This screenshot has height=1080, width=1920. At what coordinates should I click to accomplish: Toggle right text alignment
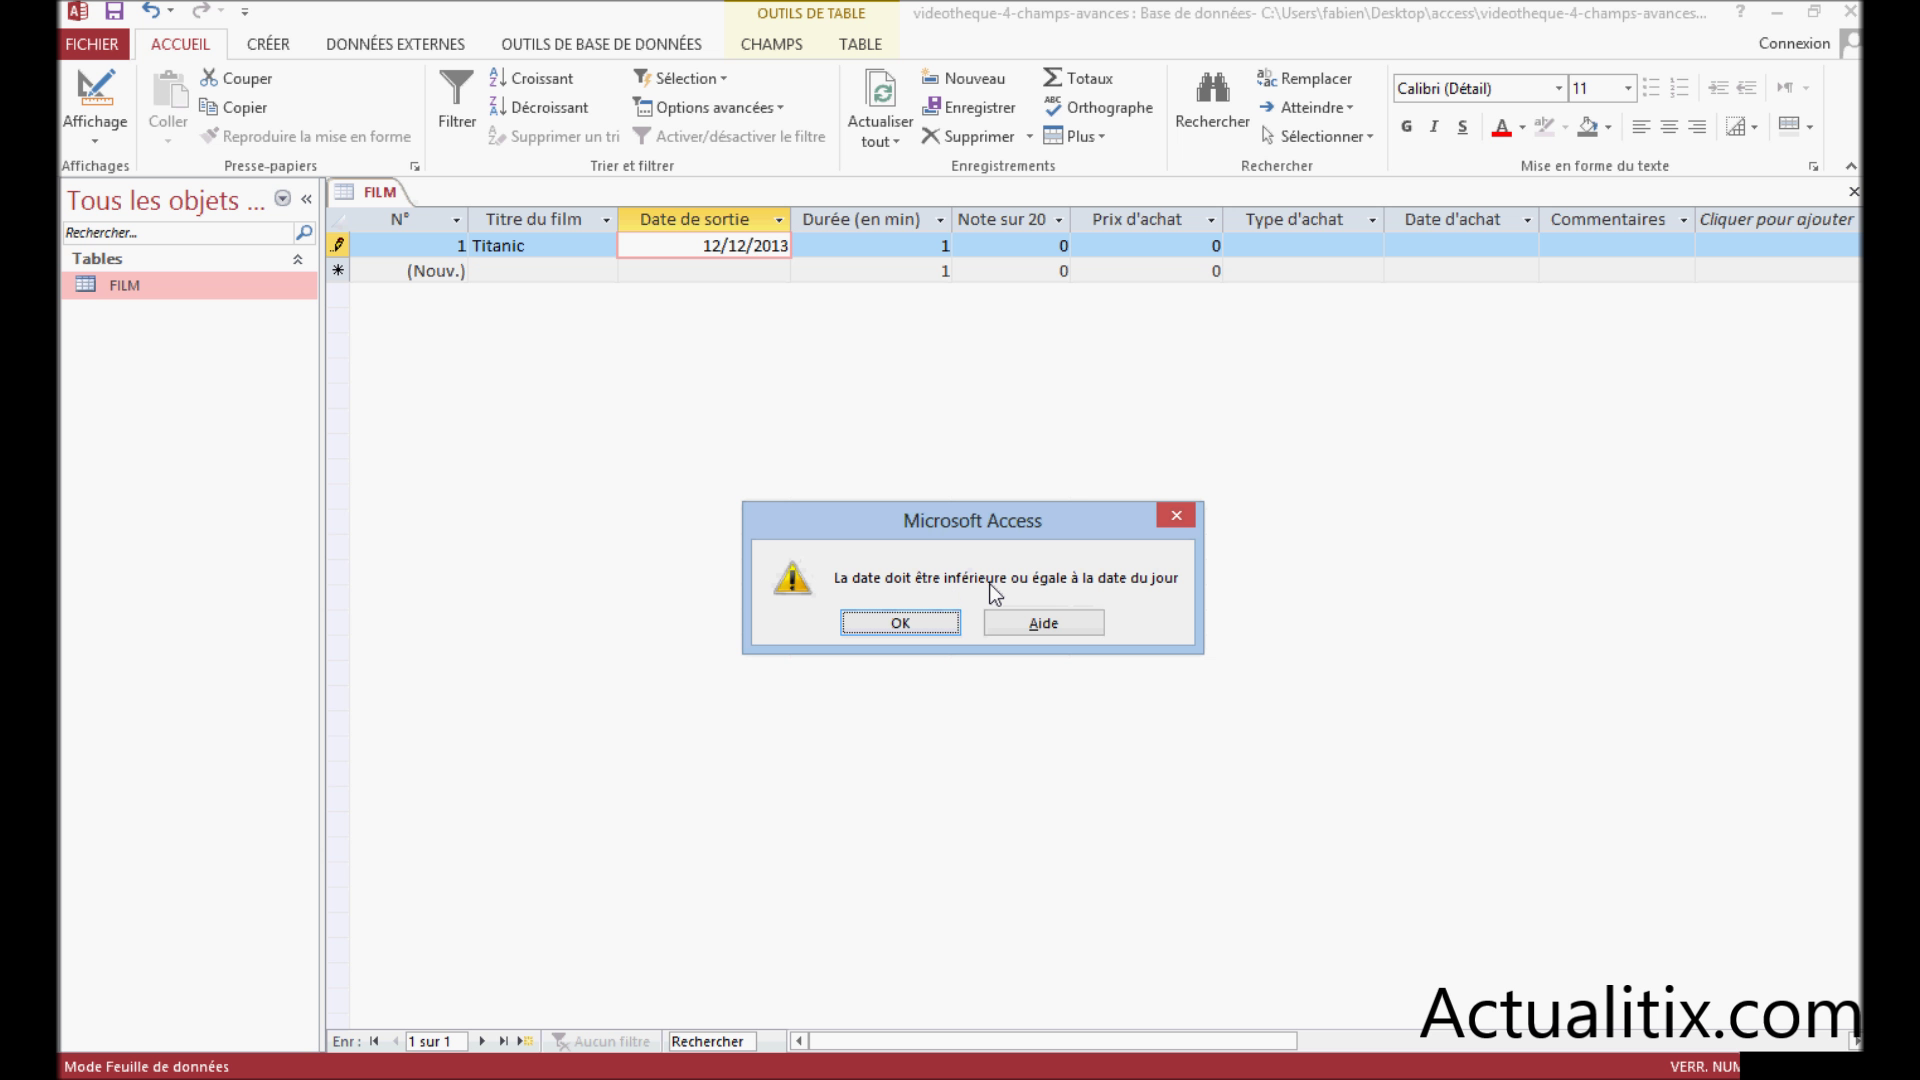click(x=1697, y=127)
